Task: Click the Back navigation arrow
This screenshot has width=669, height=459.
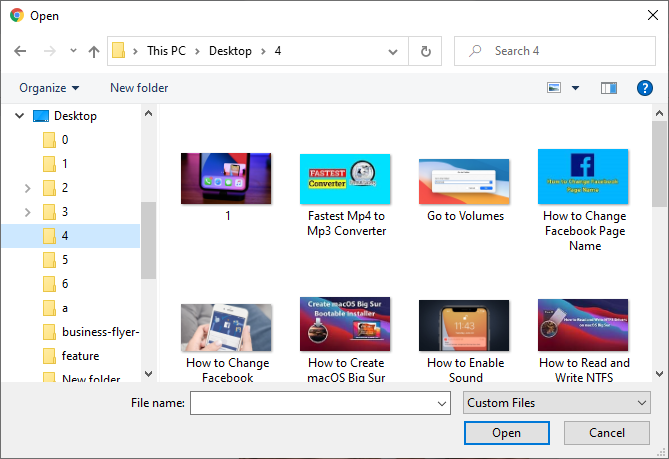Action: click(21, 51)
